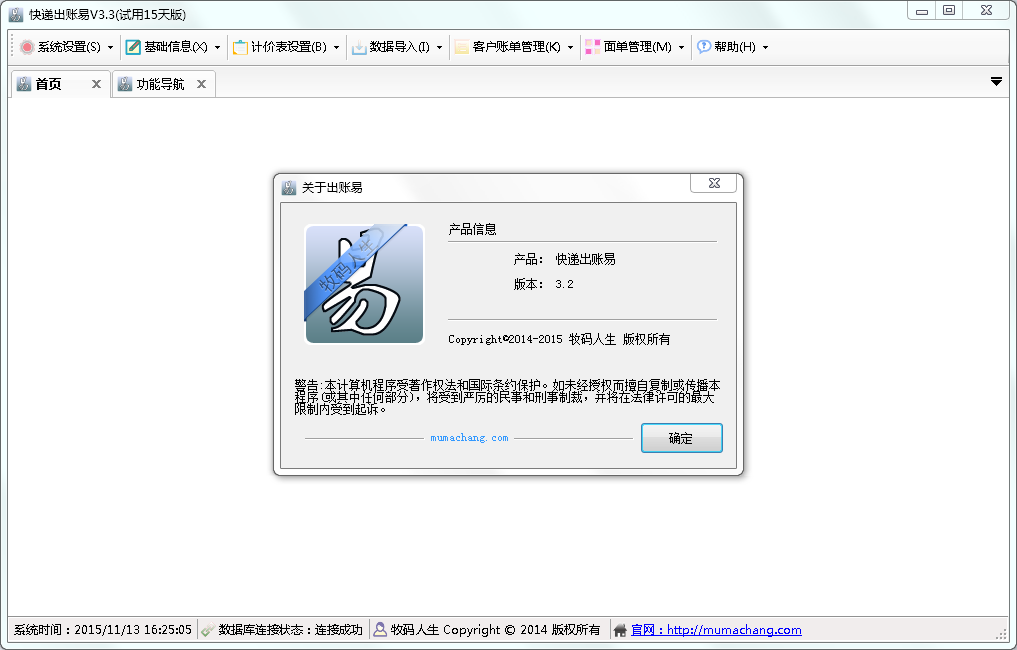Open the 官网 http://mumachang.com link
The height and width of the screenshot is (650, 1017).
[x=716, y=629]
